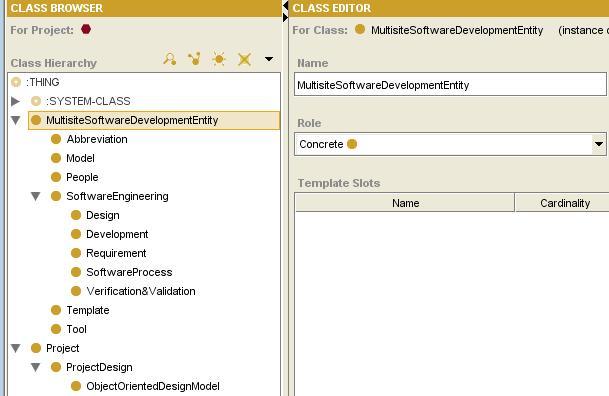Open the Role dropdown showing Concrete

coord(450,144)
